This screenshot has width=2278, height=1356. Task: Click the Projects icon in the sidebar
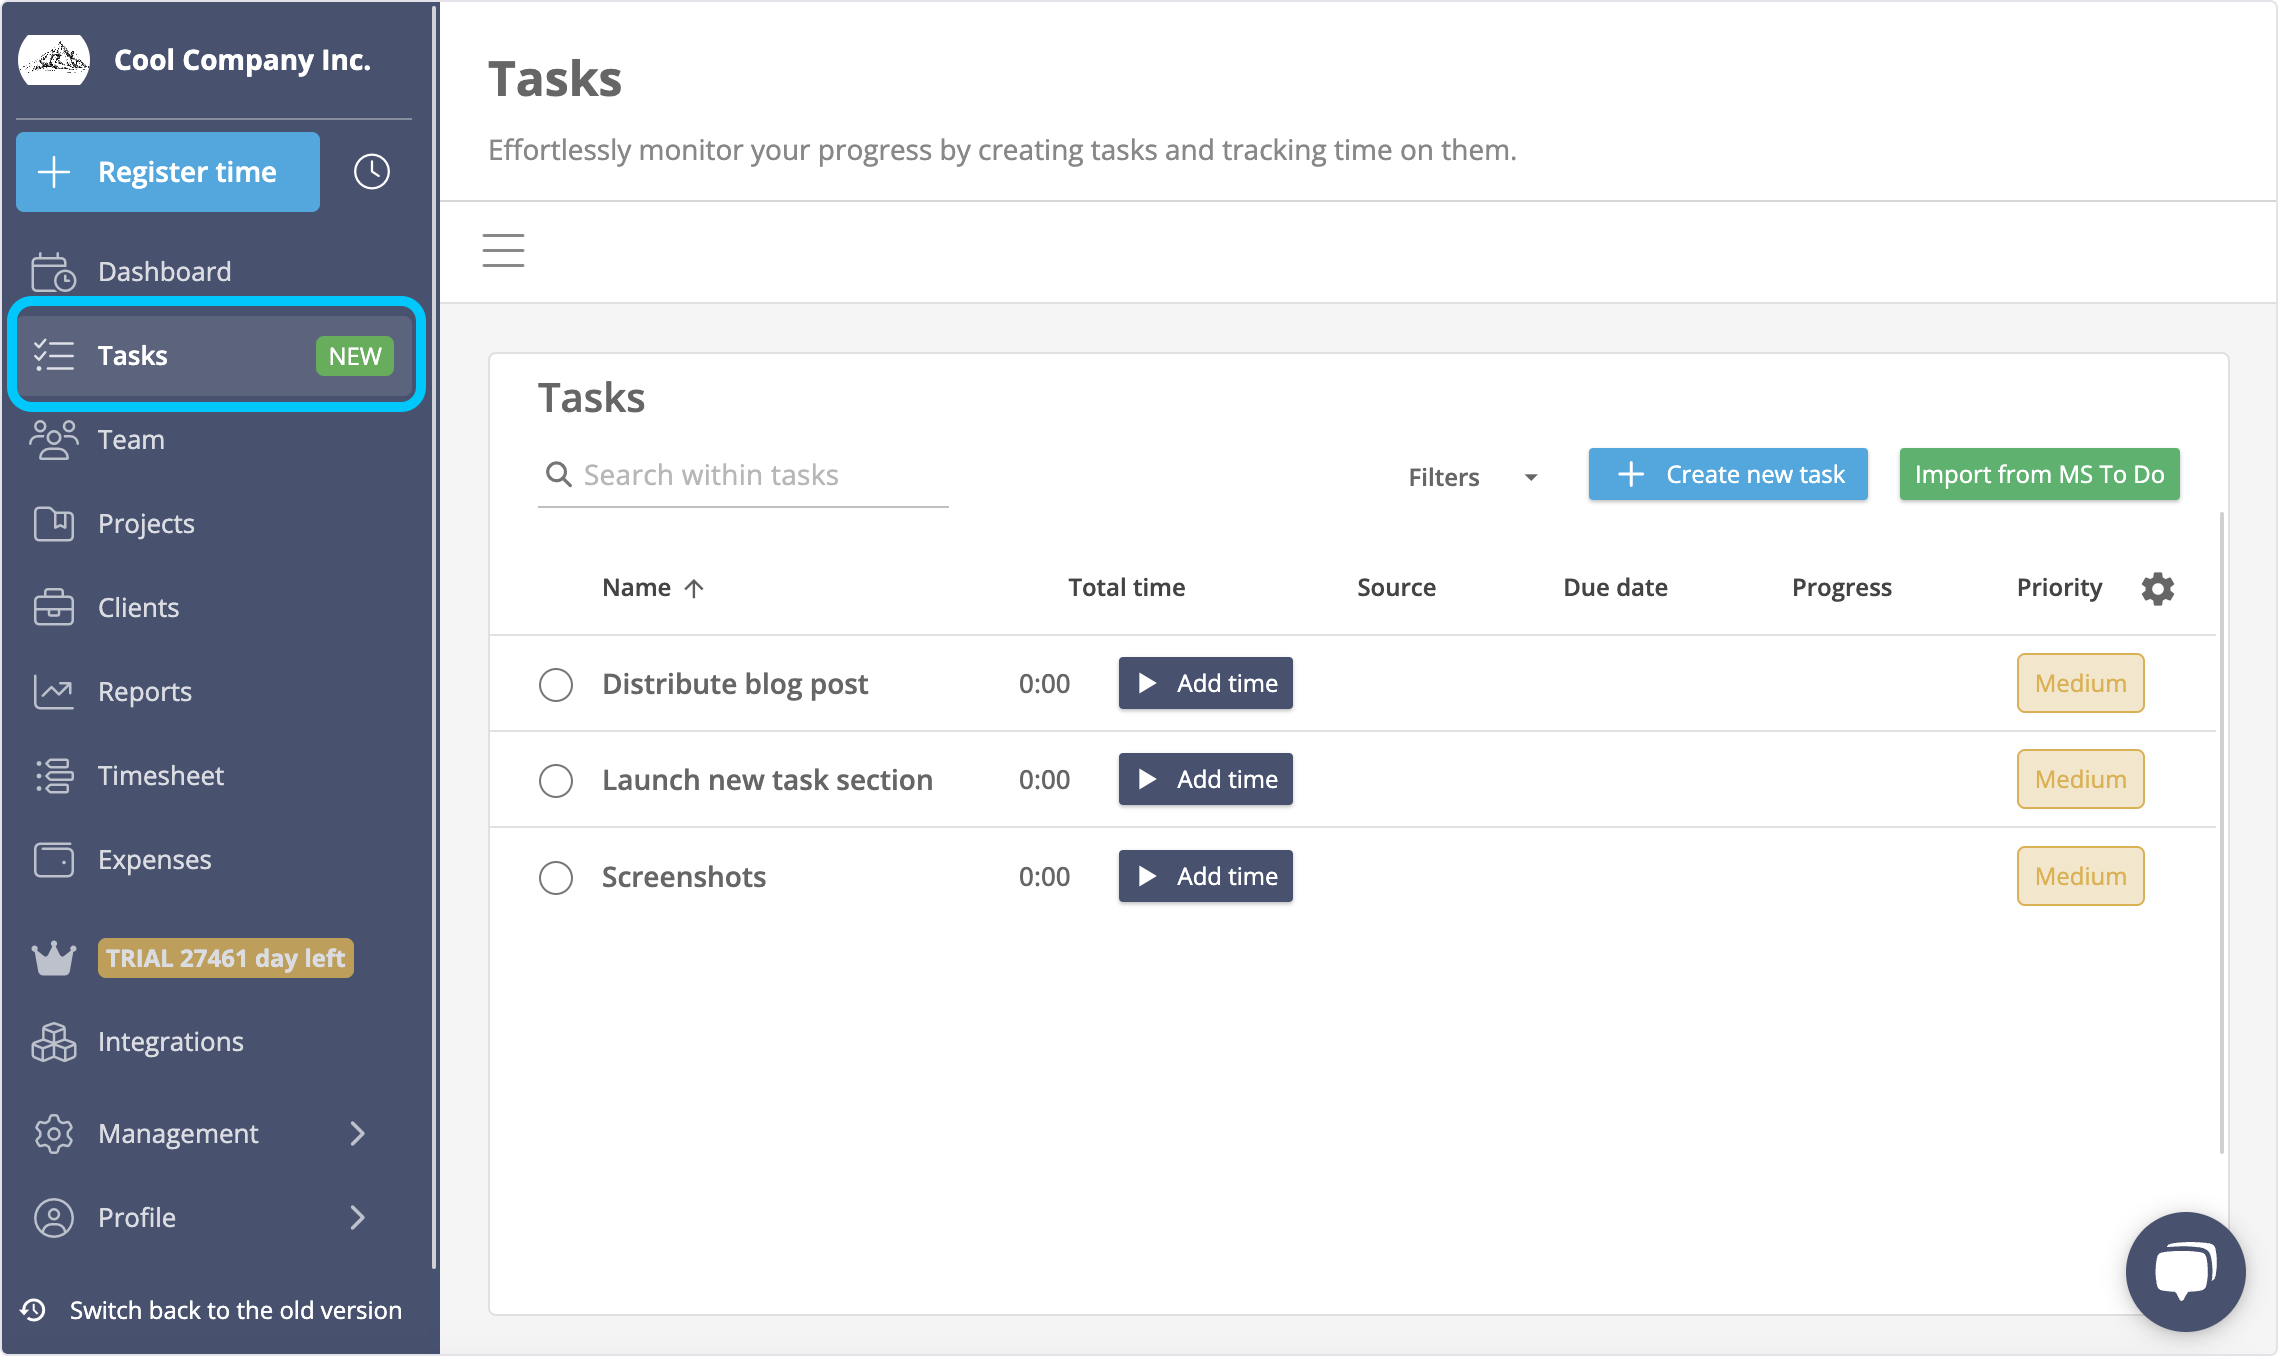click(x=55, y=523)
